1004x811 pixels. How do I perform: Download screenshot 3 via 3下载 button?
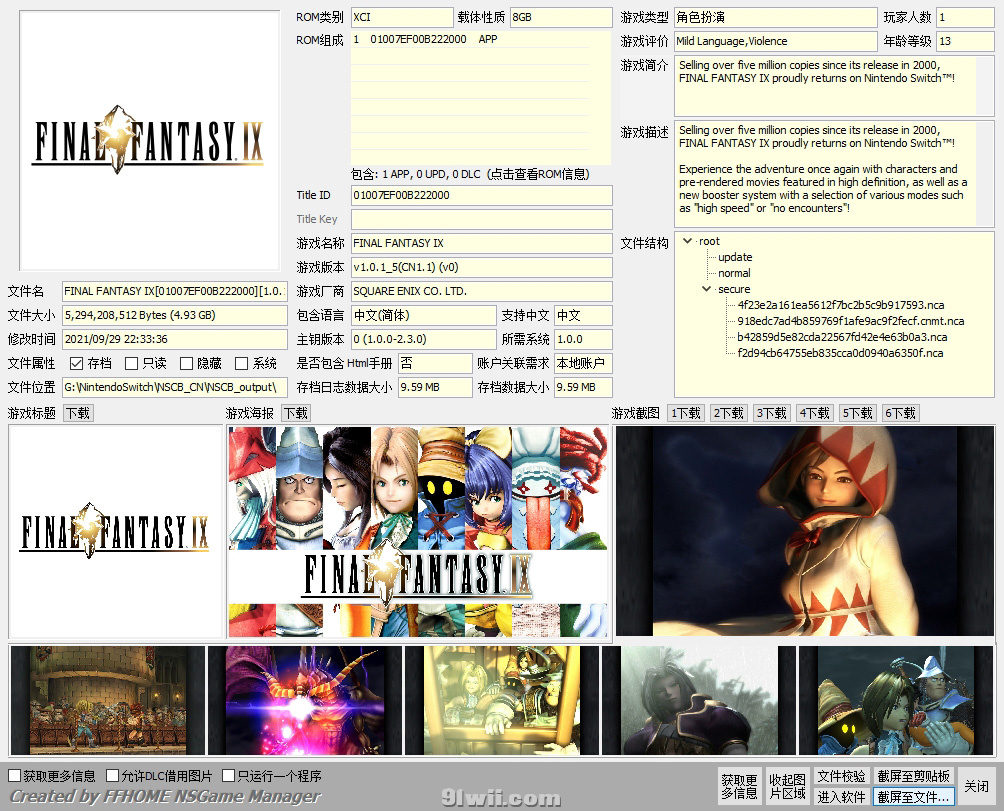coord(771,413)
